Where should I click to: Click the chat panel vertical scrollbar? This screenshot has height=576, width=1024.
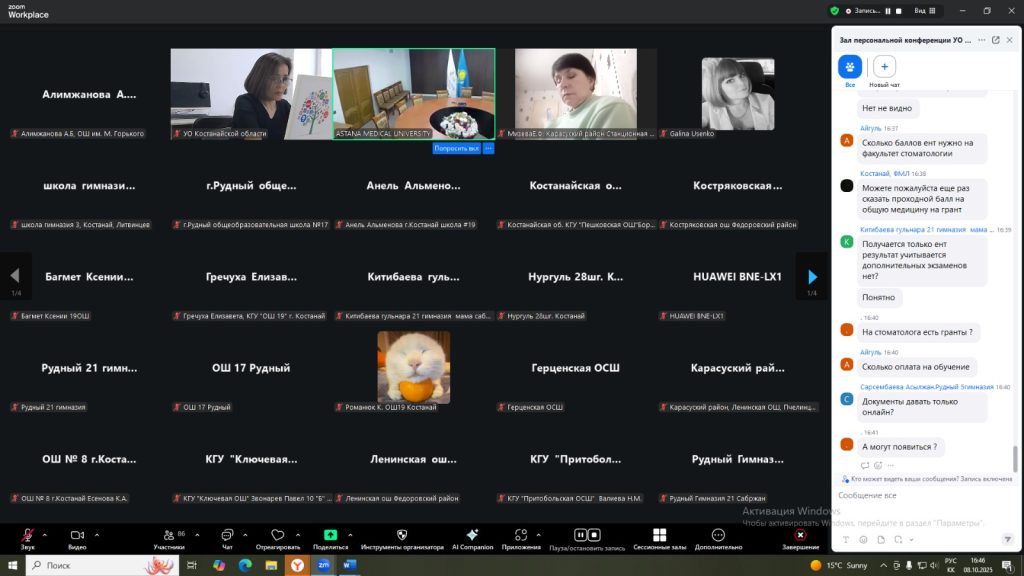(x=1016, y=455)
